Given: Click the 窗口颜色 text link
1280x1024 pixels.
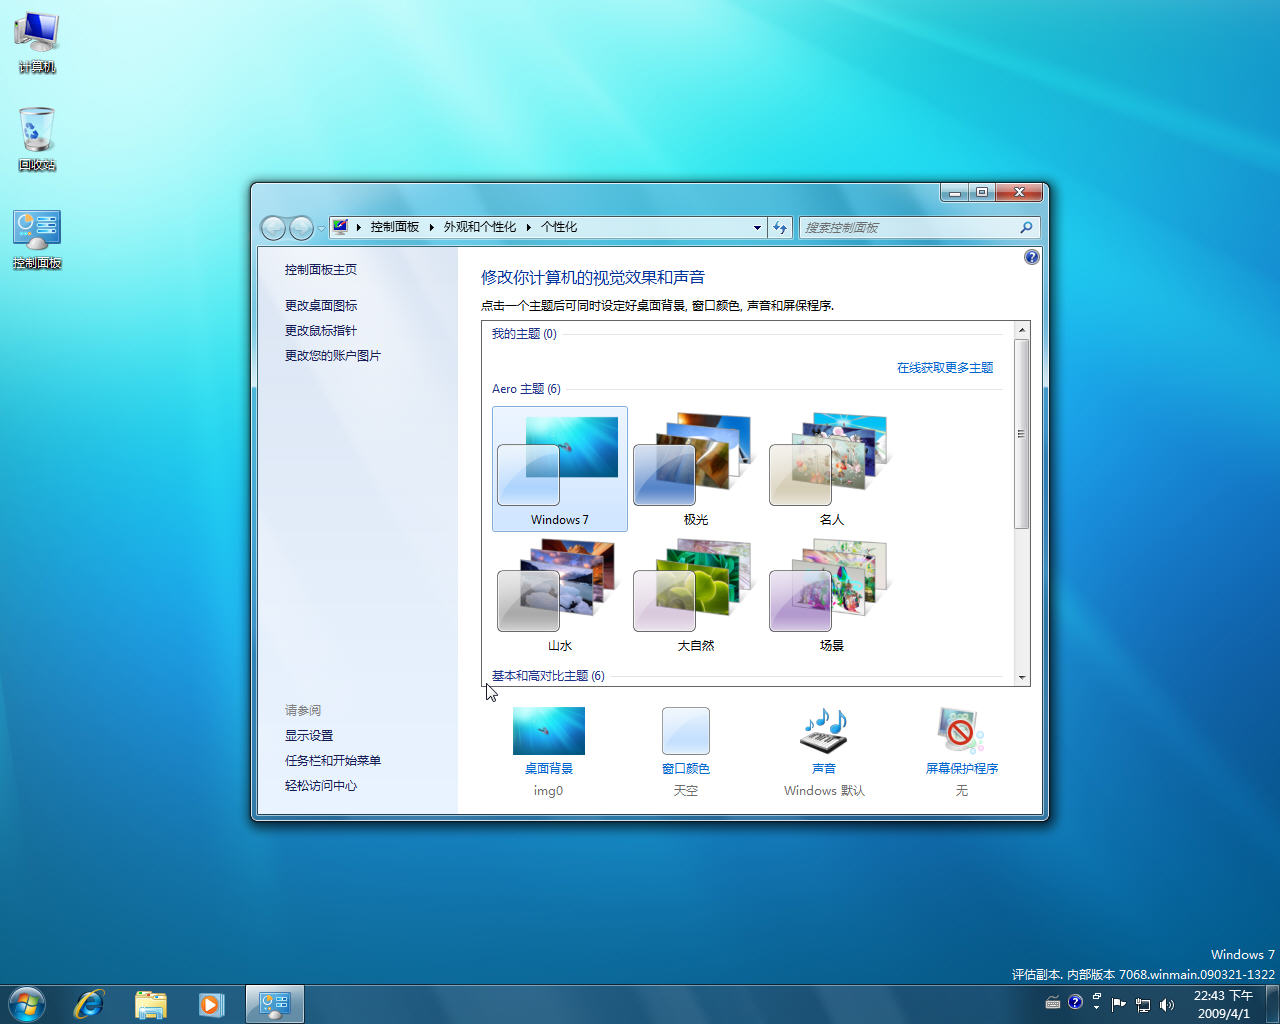Looking at the screenshot, I should tap(686, 769).
